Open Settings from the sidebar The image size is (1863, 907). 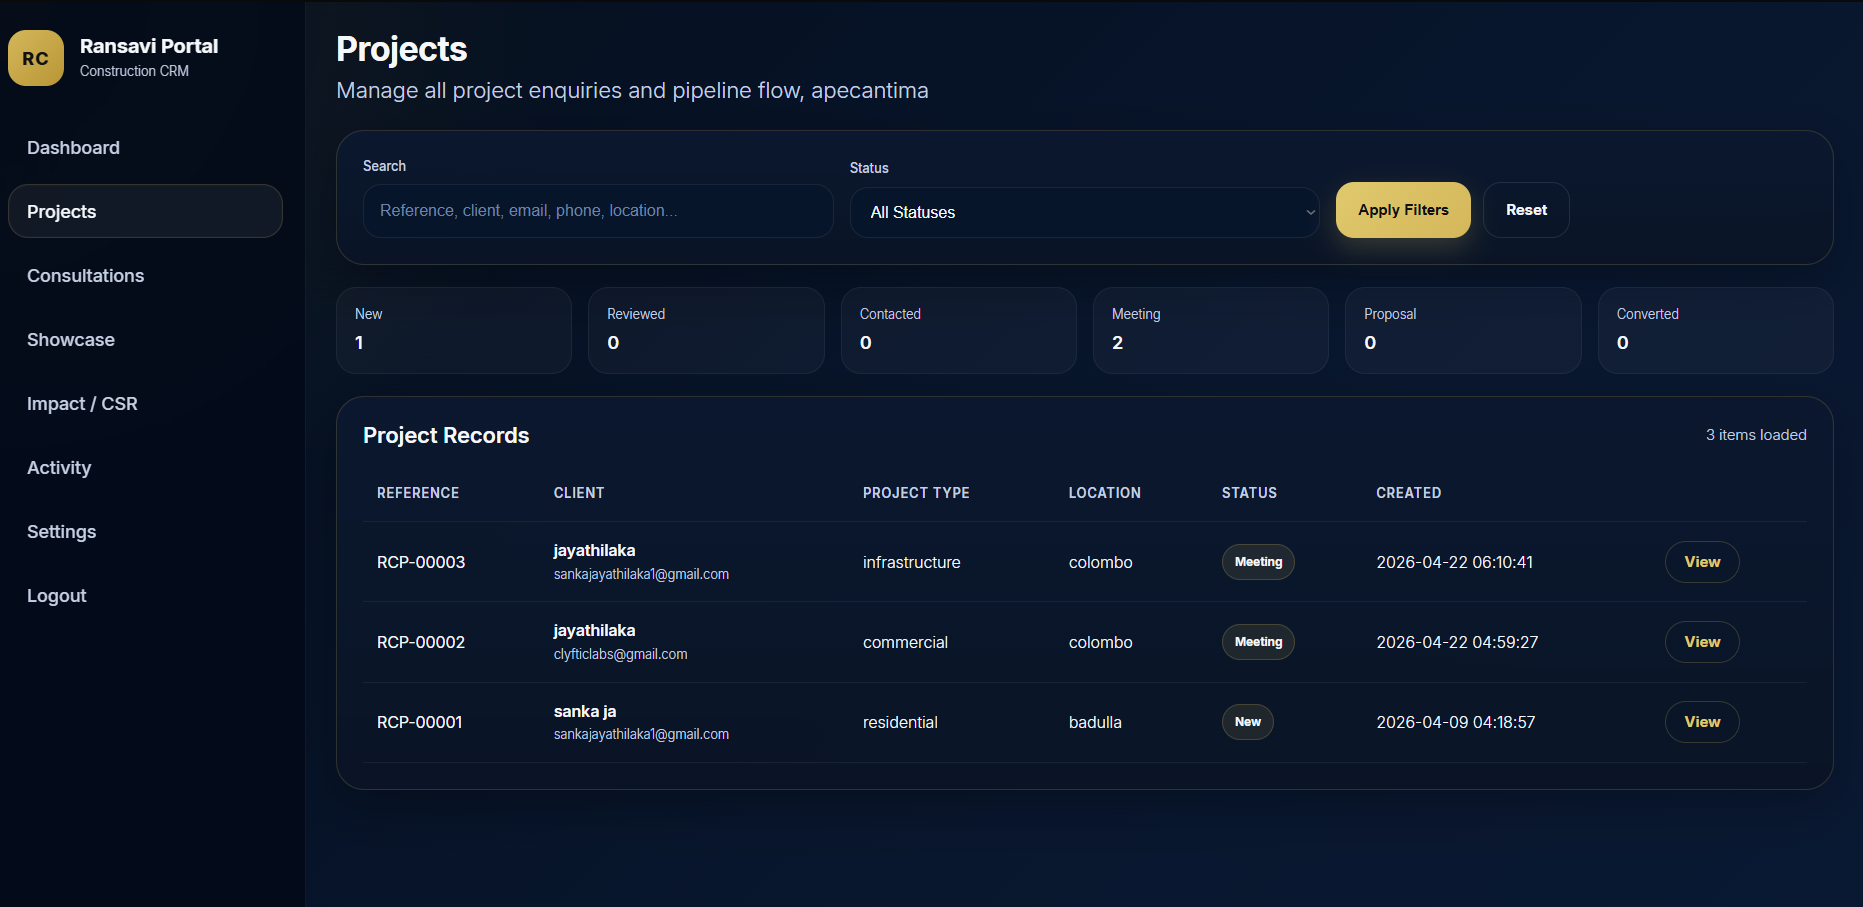[145, 532]
